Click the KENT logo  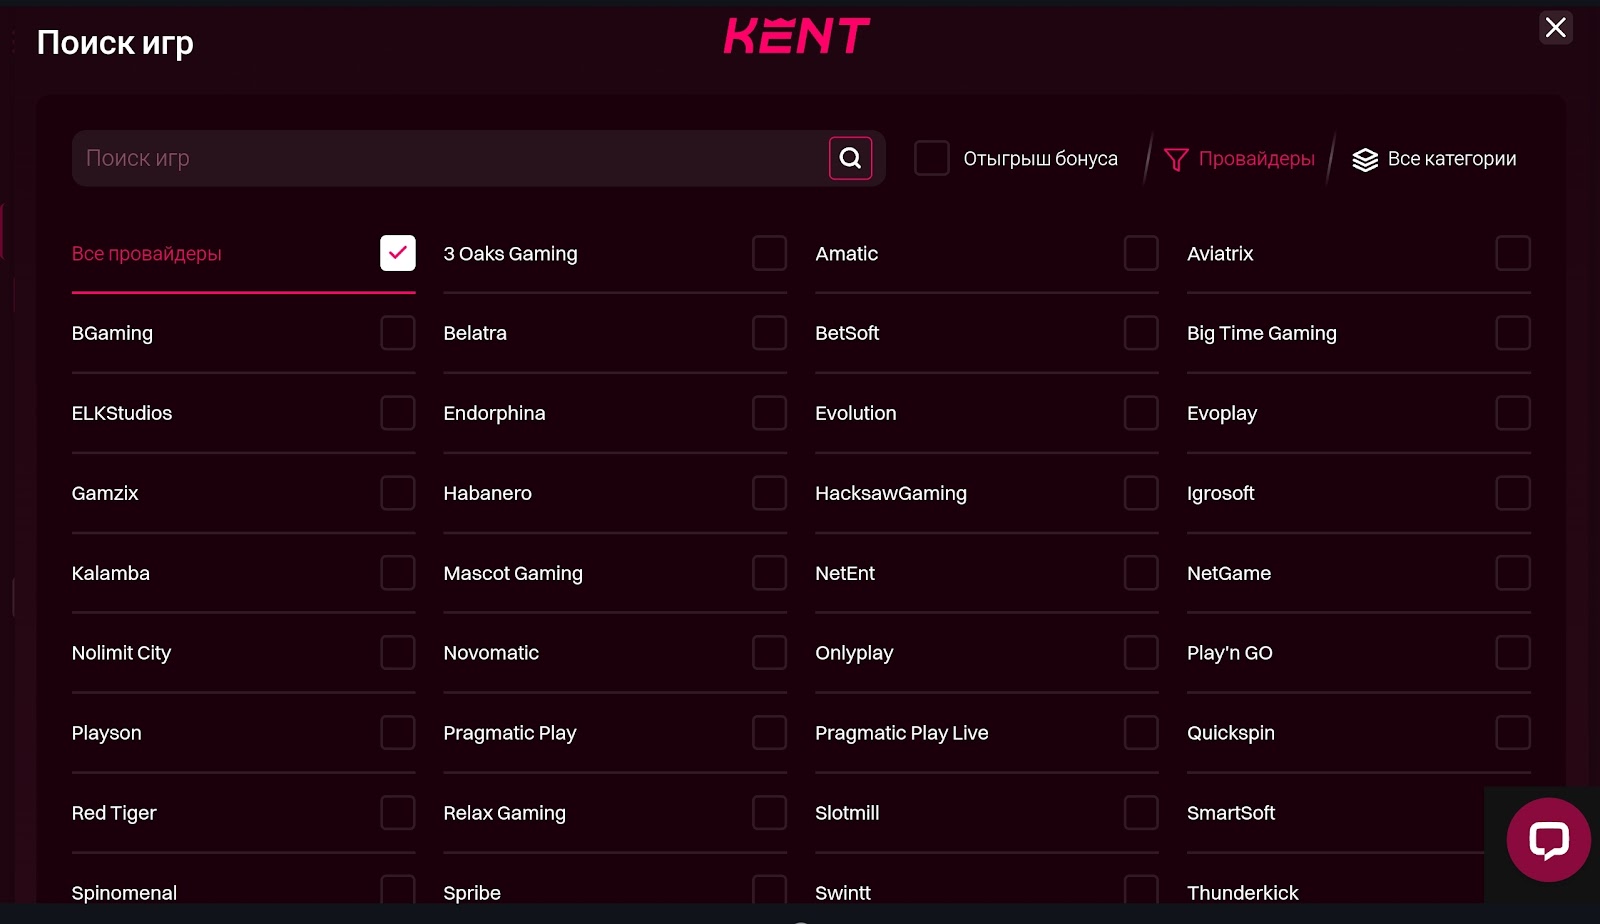tap(797, 36)
